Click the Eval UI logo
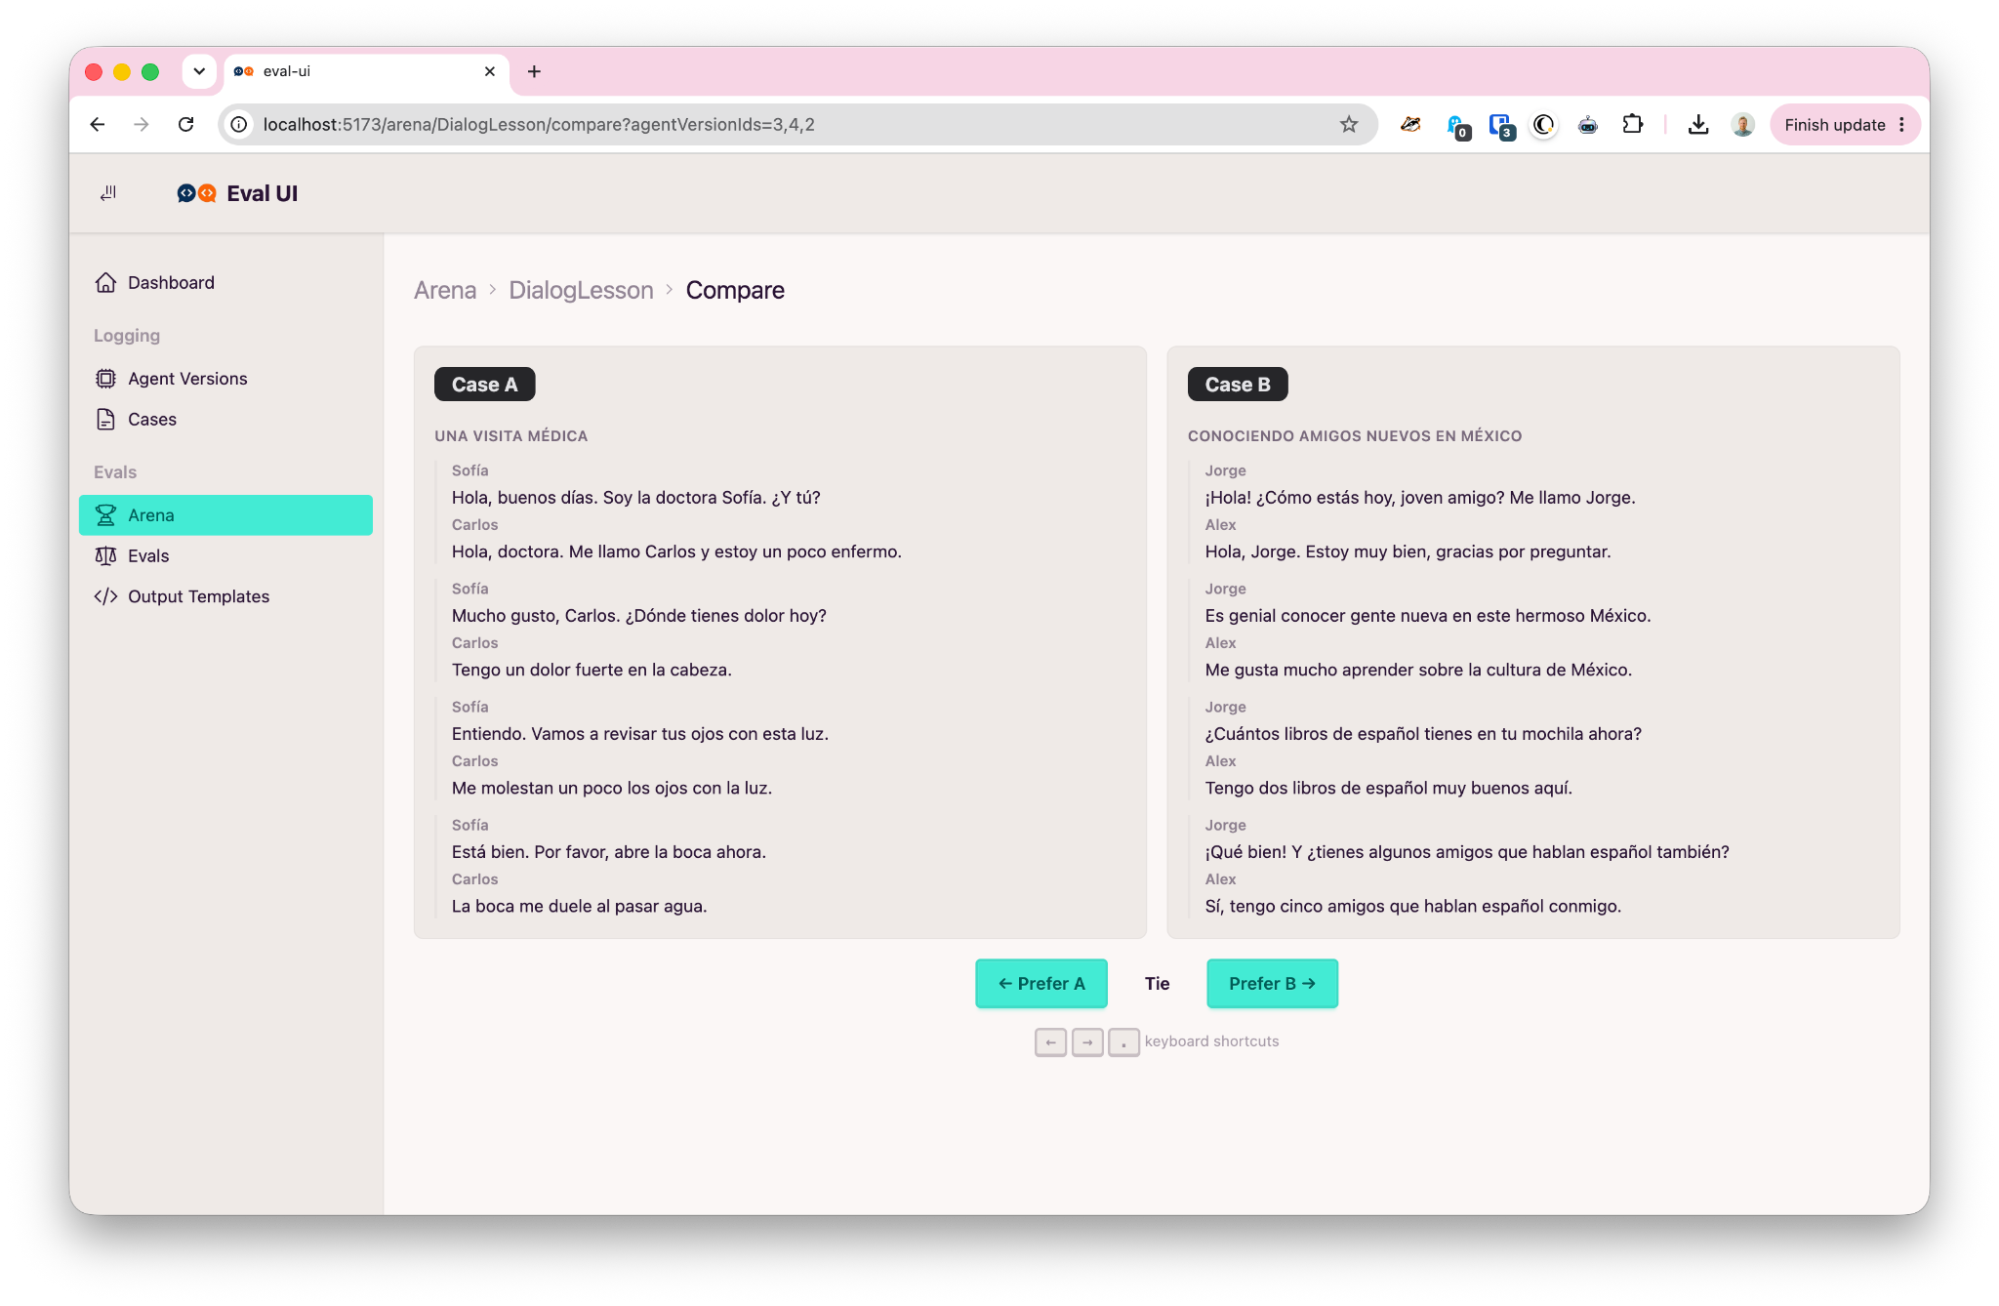This screenshot has width=1999, height=1306. [x=237, y=193]
